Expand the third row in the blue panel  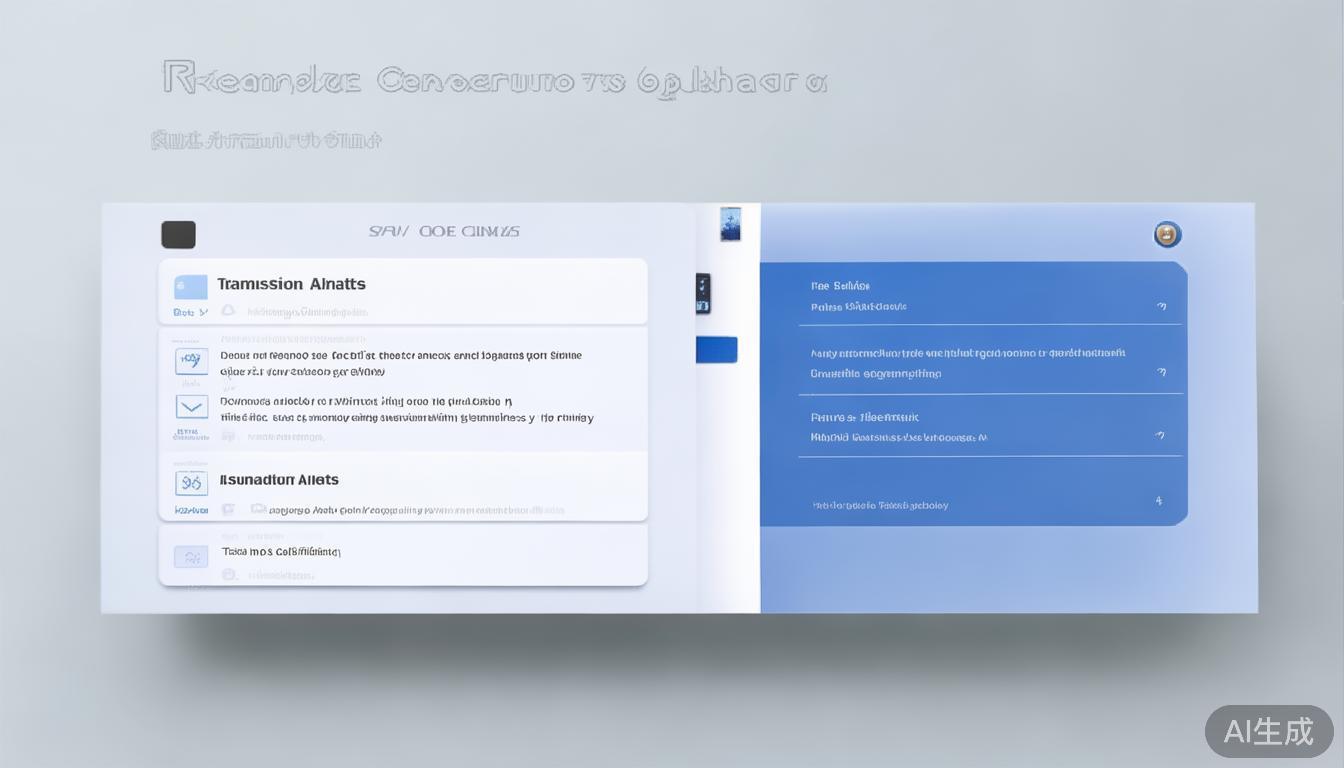[x=1160, y=436]
